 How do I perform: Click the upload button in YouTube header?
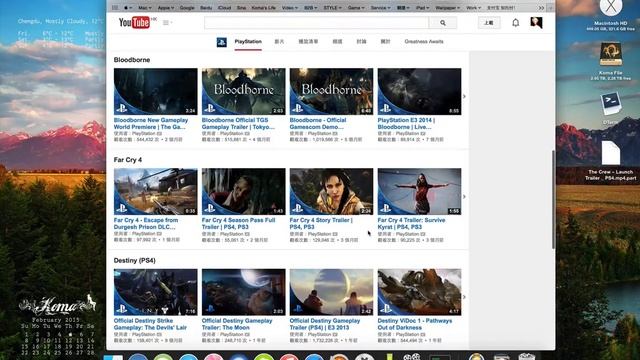(489, 23)
